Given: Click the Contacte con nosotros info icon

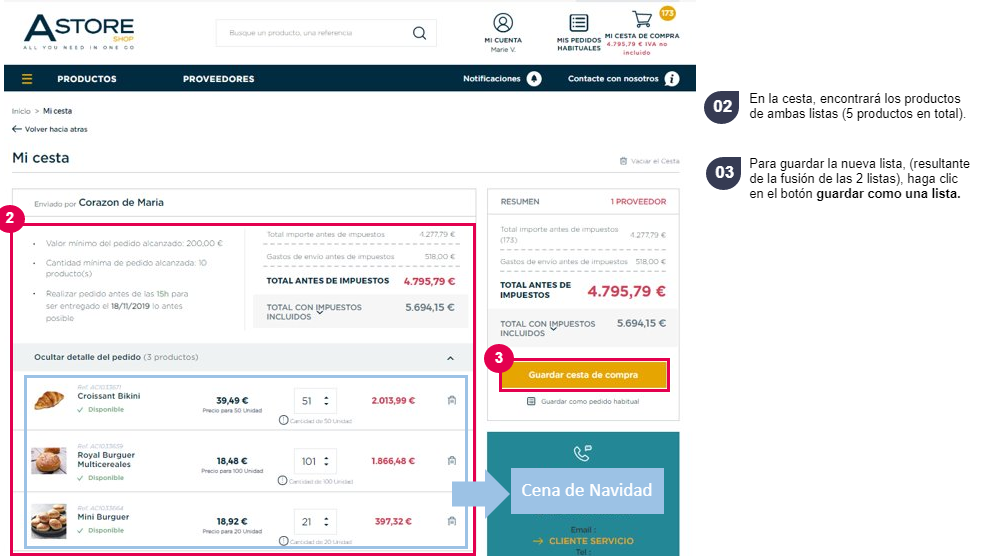Looking at the screenshot, I should click(672, 79).
